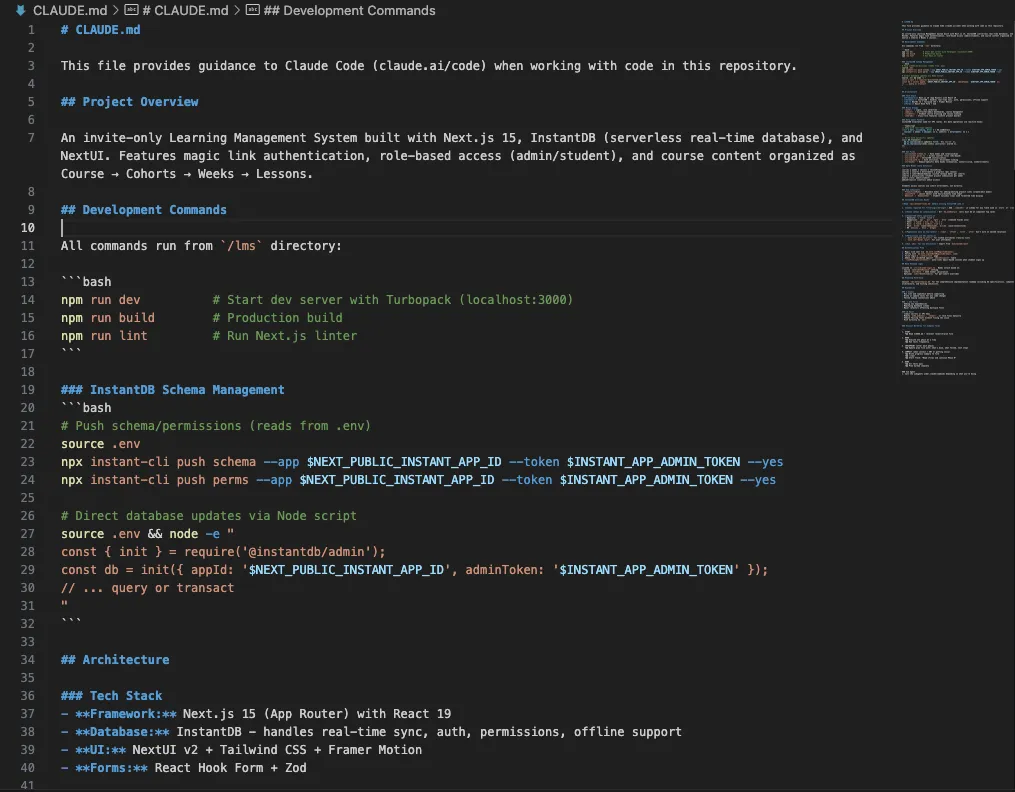Click 'npx instant-cli push schema' command text
Screen dimensions: 1015x792
point(158,462)
